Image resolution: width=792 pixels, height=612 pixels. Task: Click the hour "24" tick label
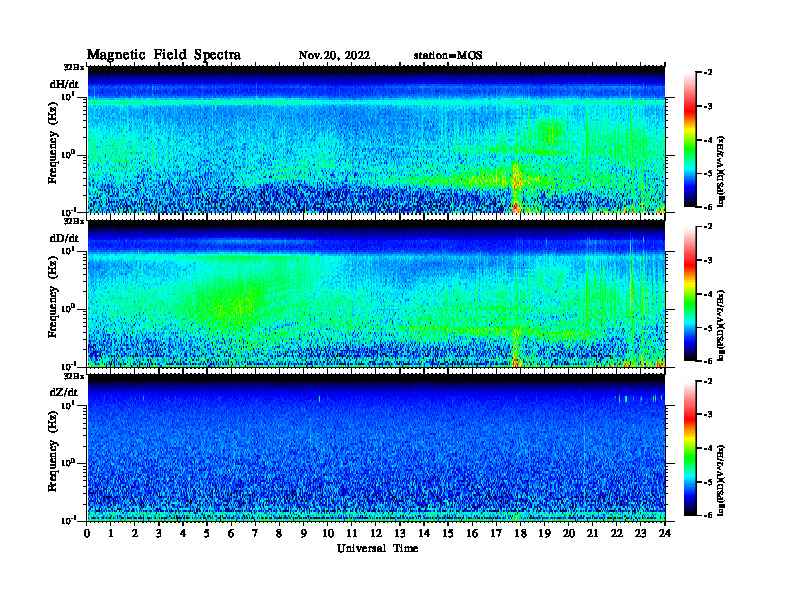coord(665,534)
